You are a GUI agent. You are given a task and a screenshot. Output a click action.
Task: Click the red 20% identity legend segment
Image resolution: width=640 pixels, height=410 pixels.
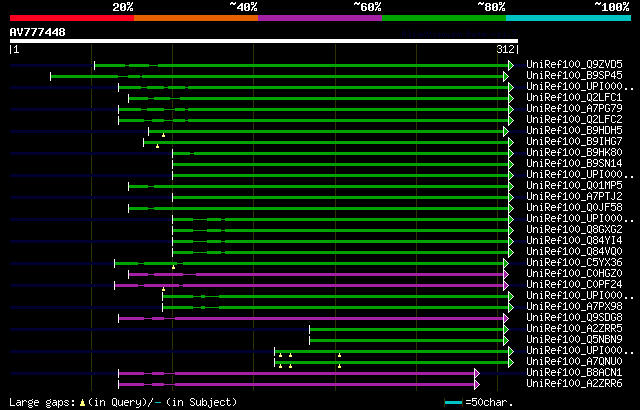72,18
